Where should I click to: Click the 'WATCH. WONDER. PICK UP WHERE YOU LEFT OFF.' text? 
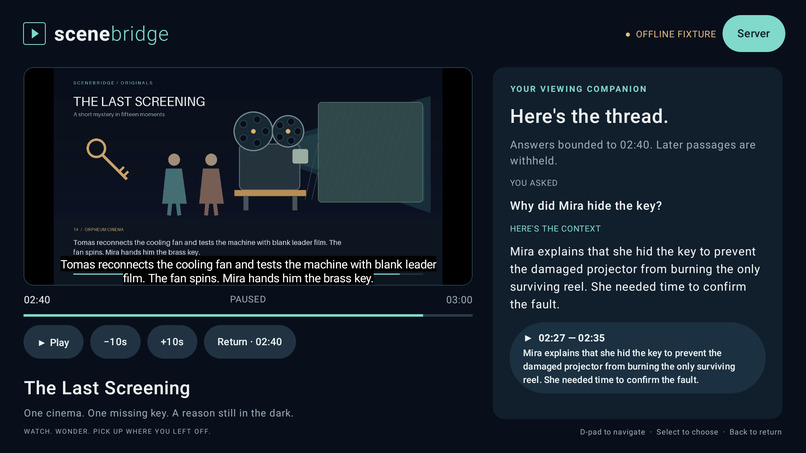coord(117,431)
